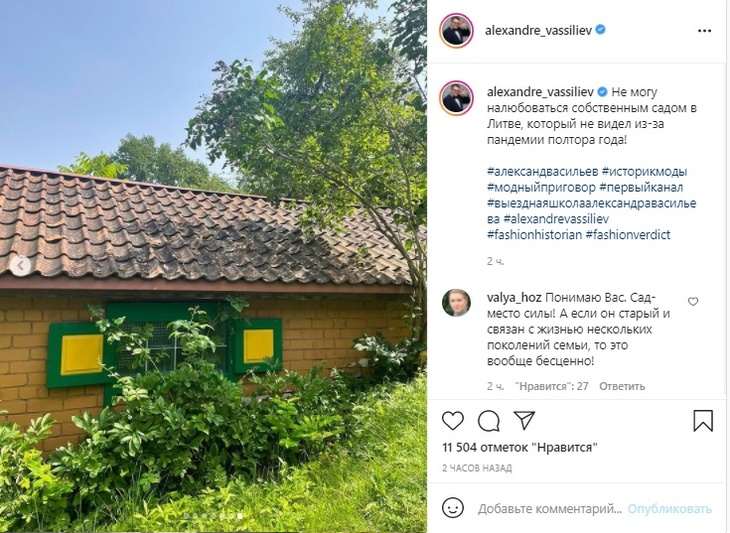View likes count on valya_hoz comment
Viewport: 730px width, 533px height.
[552, 386]
